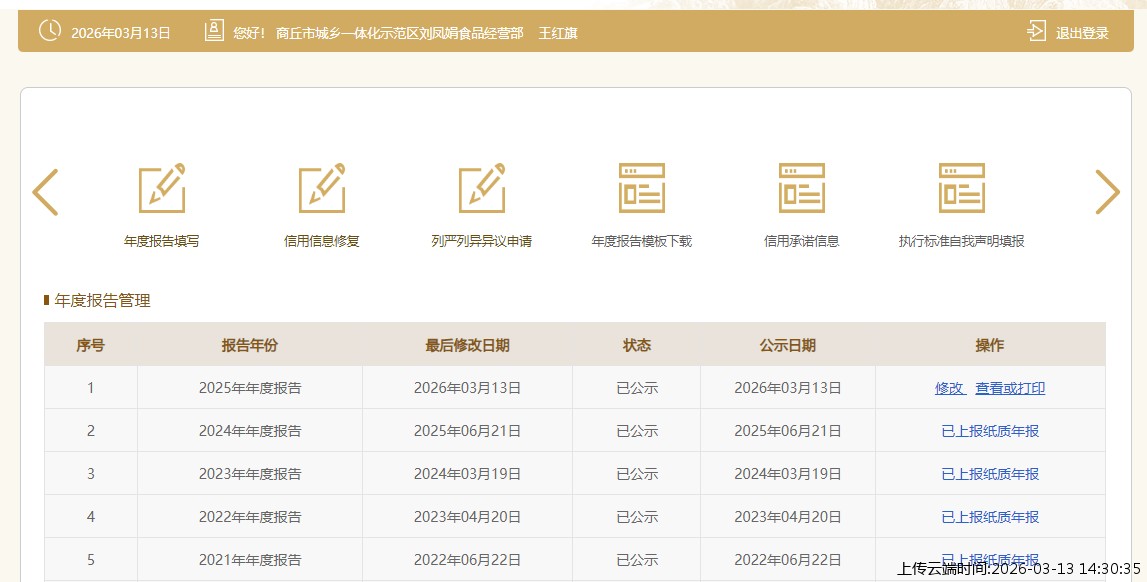
Task: Click the 年度报告模板下载 icon
Action: 642,188
